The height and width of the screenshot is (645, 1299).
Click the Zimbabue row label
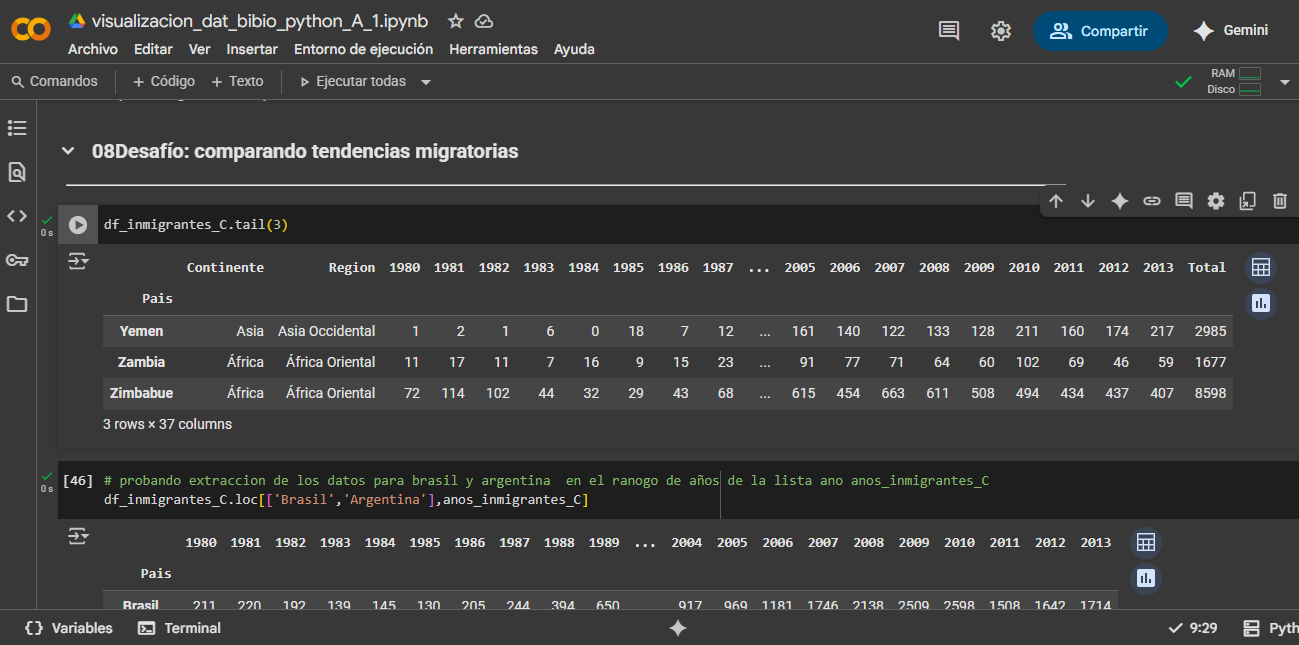click(x=141, y=393)
